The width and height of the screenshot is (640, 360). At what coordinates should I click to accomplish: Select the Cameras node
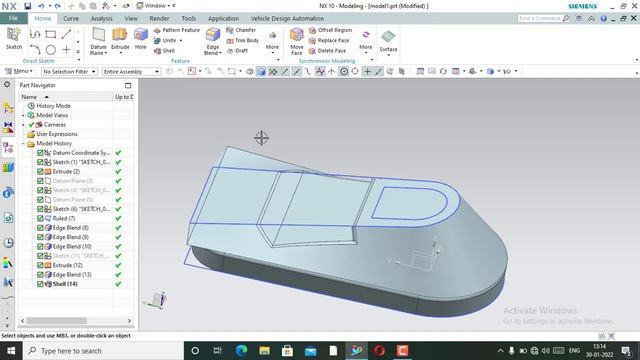coord(55,124)
